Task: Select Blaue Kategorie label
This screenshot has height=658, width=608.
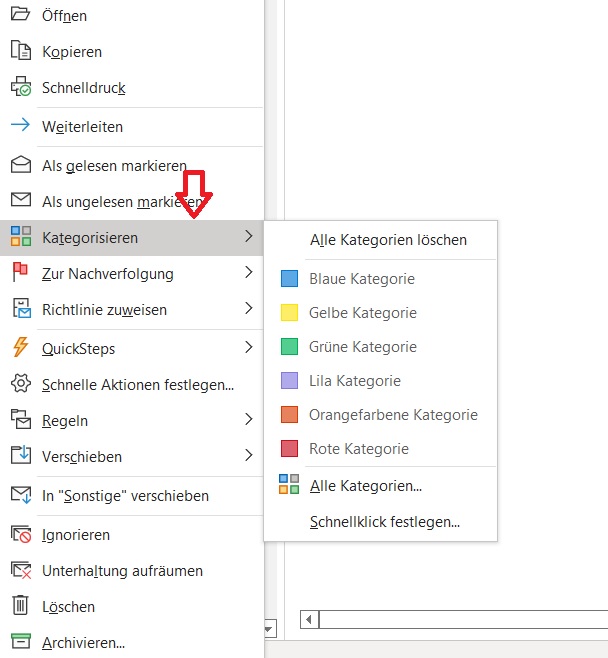Action: point(362,279)
